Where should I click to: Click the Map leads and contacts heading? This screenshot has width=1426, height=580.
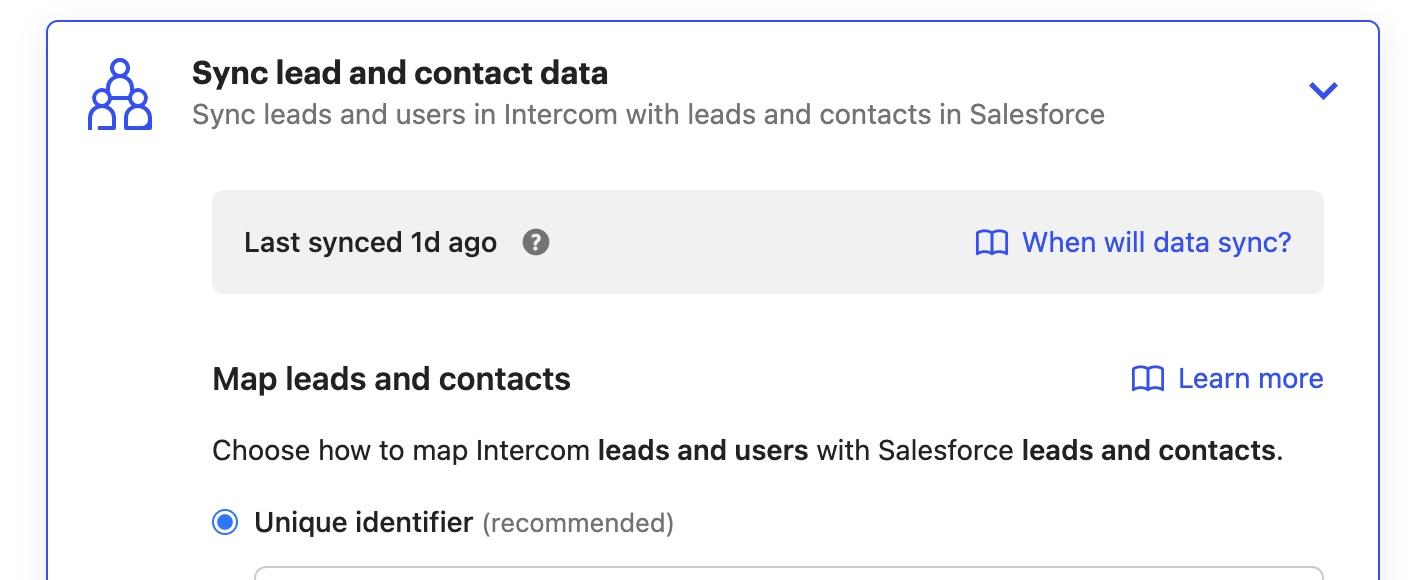coord(391,379)
